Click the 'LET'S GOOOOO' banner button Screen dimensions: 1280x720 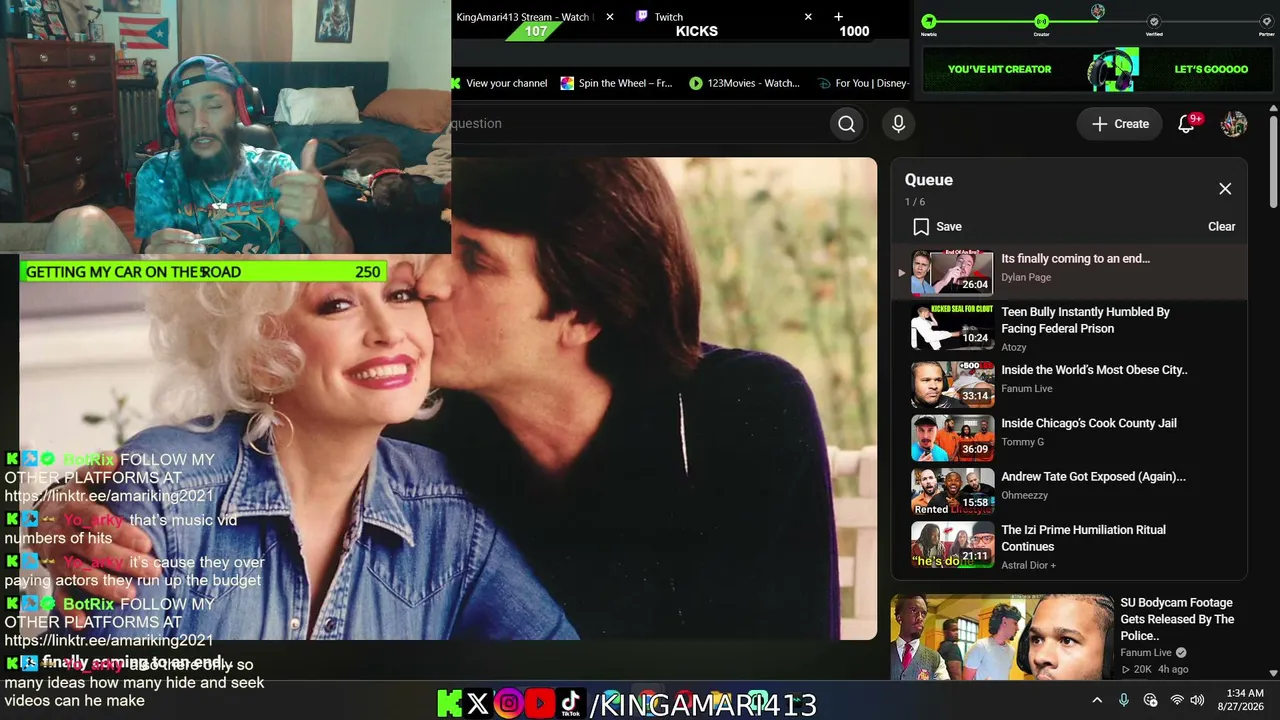coord(1211,69)
